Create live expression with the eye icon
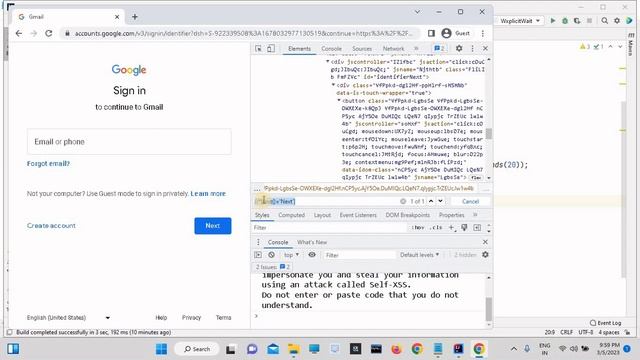640x360 pixels. (x=312, y=255)
